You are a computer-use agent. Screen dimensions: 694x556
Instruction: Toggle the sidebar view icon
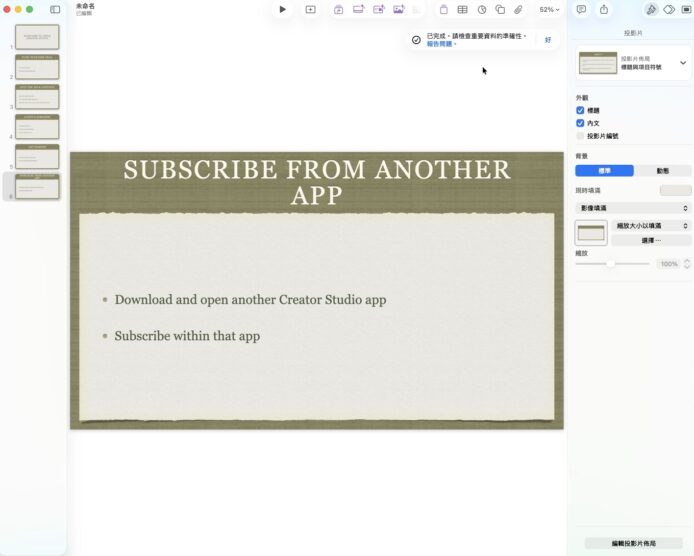point(55,9)
